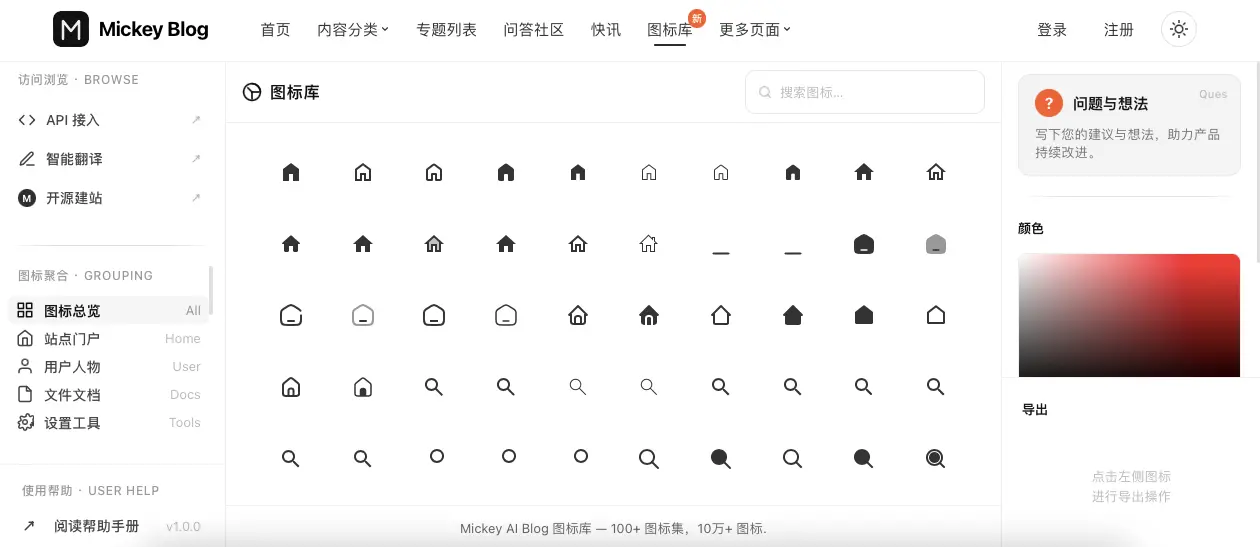Go to the 问答社区 page
Image resolution: width=1260 pixels, height=547 pixels.
click(x=534, y=30)
